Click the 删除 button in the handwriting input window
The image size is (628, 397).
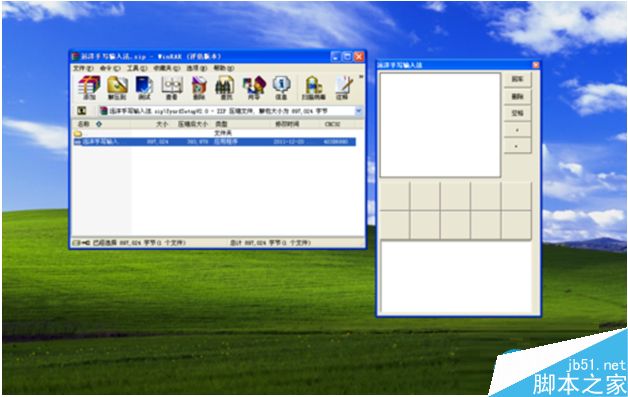pyautogui.click(x=517, y=97)
